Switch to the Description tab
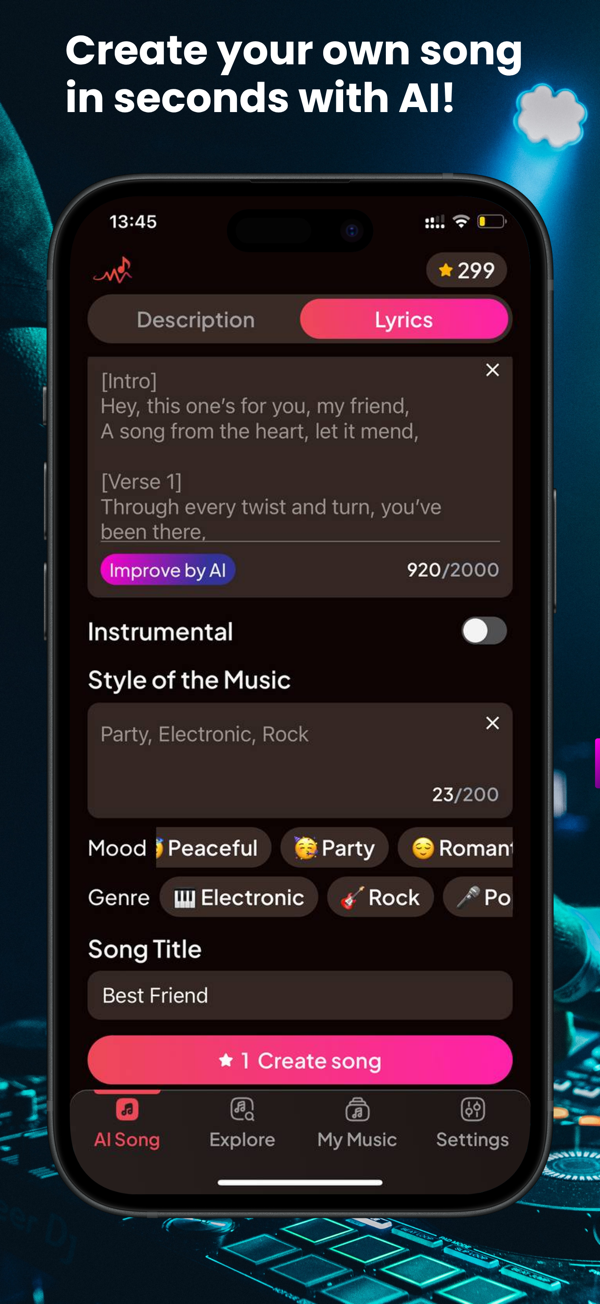The image size is (600, 1304). point(195,320)
